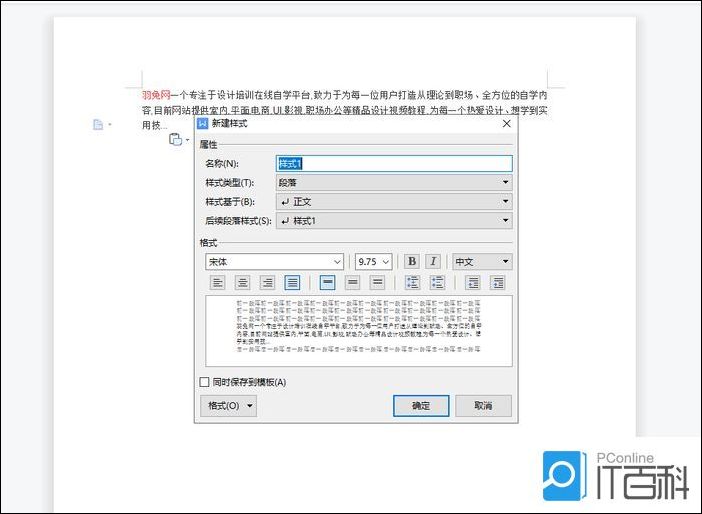Image resolution: width=702 pixels, height=514 pixels.
Task: Open the language dropdown showing 中文
Action: [x=482, y=262]
